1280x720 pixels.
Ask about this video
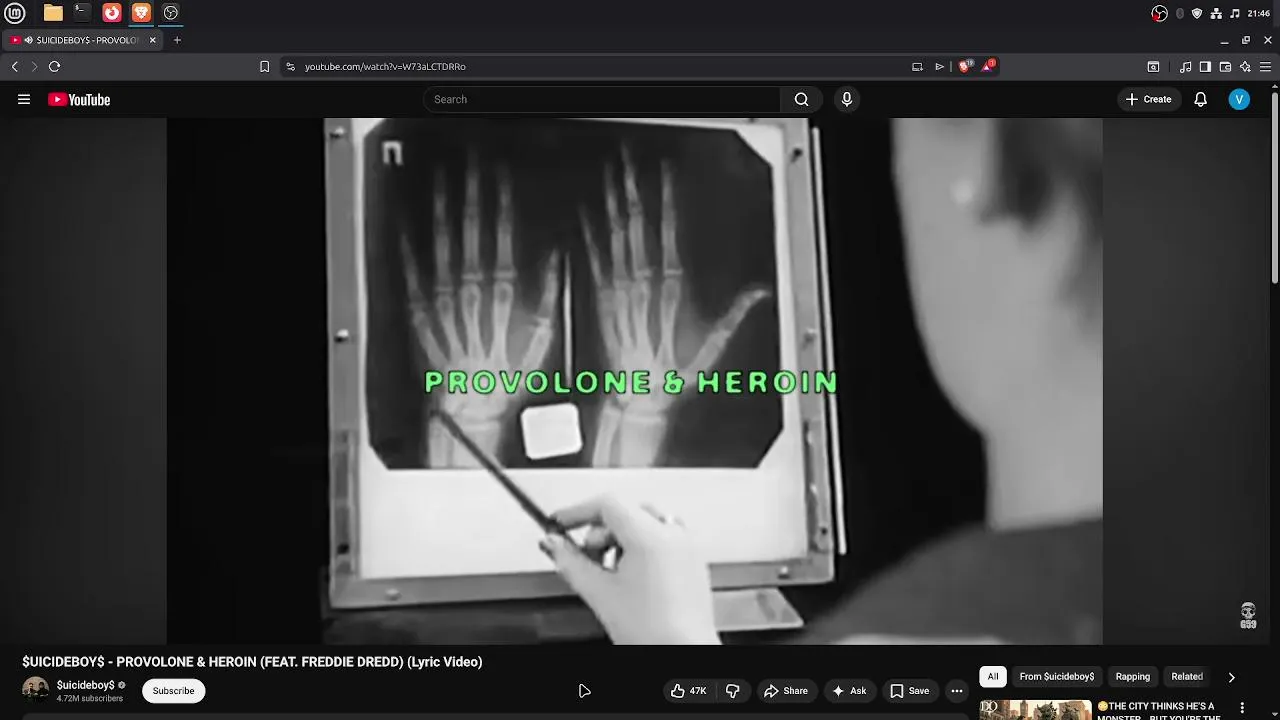(x=848, y=691)
